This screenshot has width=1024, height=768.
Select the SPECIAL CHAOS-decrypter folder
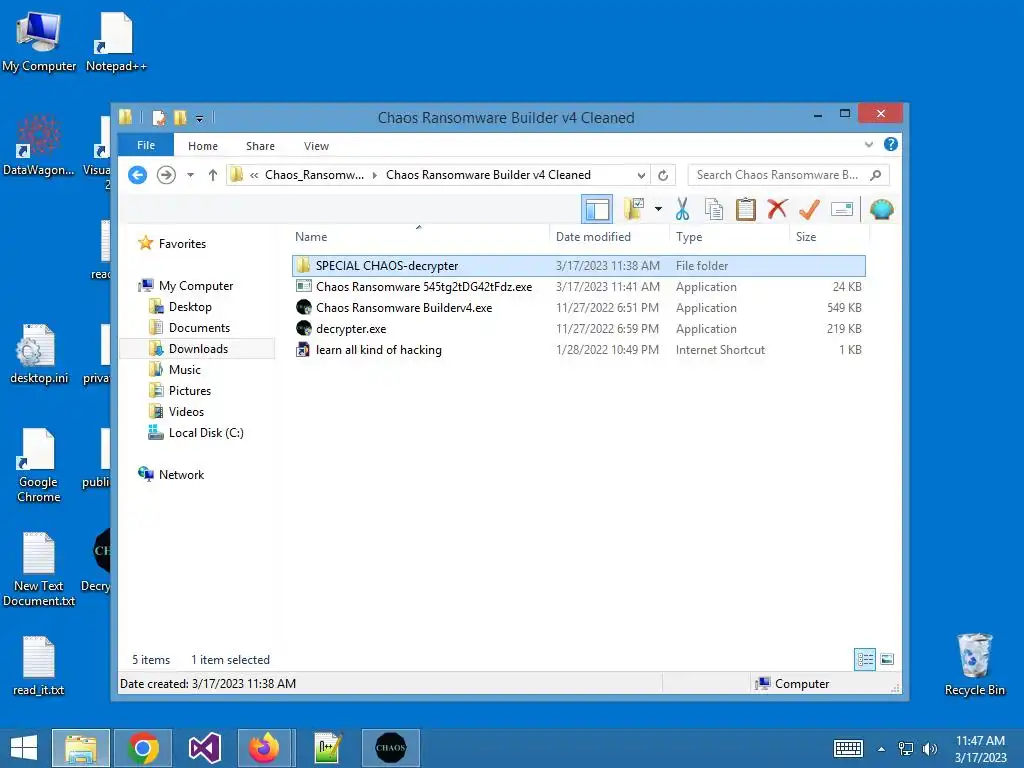pos(579,266)
